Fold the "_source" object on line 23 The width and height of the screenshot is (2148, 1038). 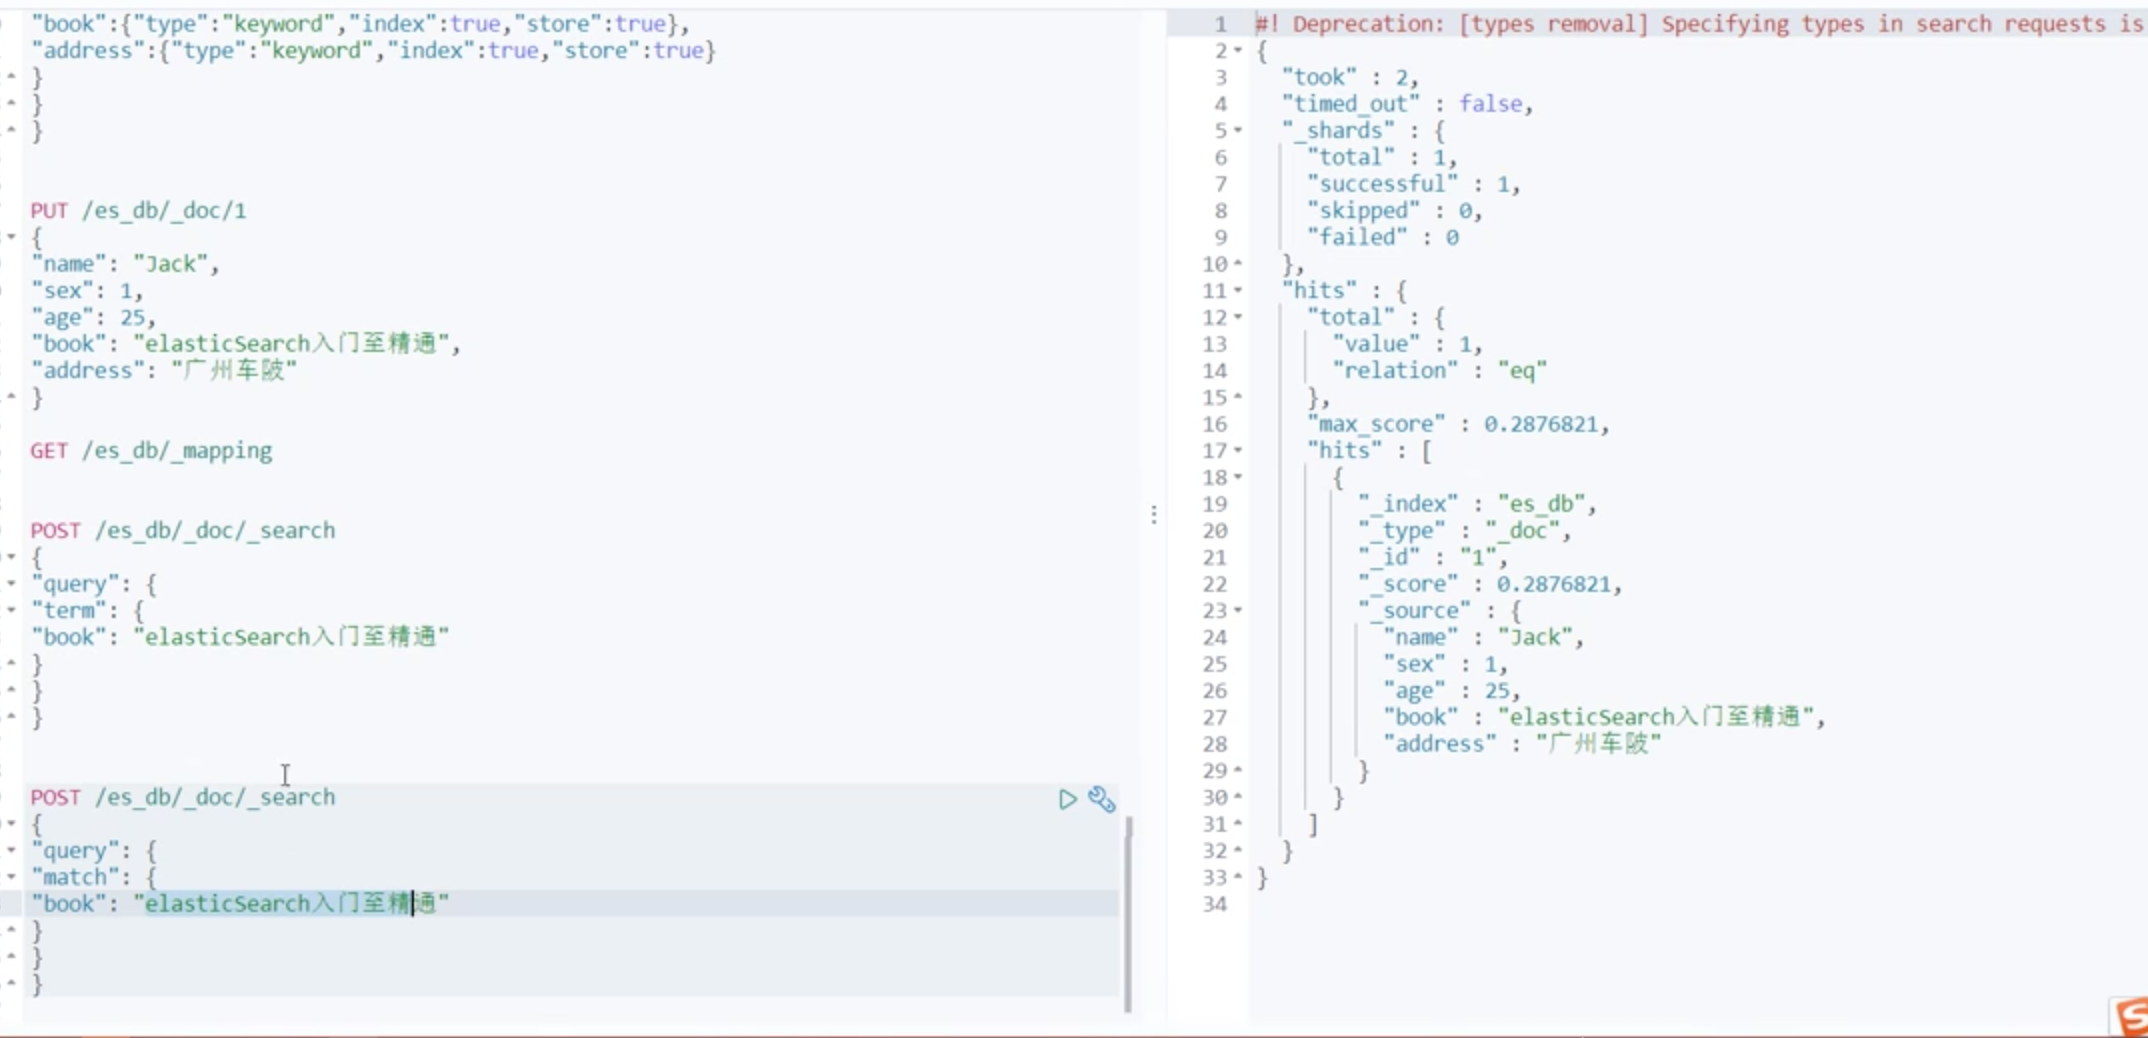(x=1238, y=610)
